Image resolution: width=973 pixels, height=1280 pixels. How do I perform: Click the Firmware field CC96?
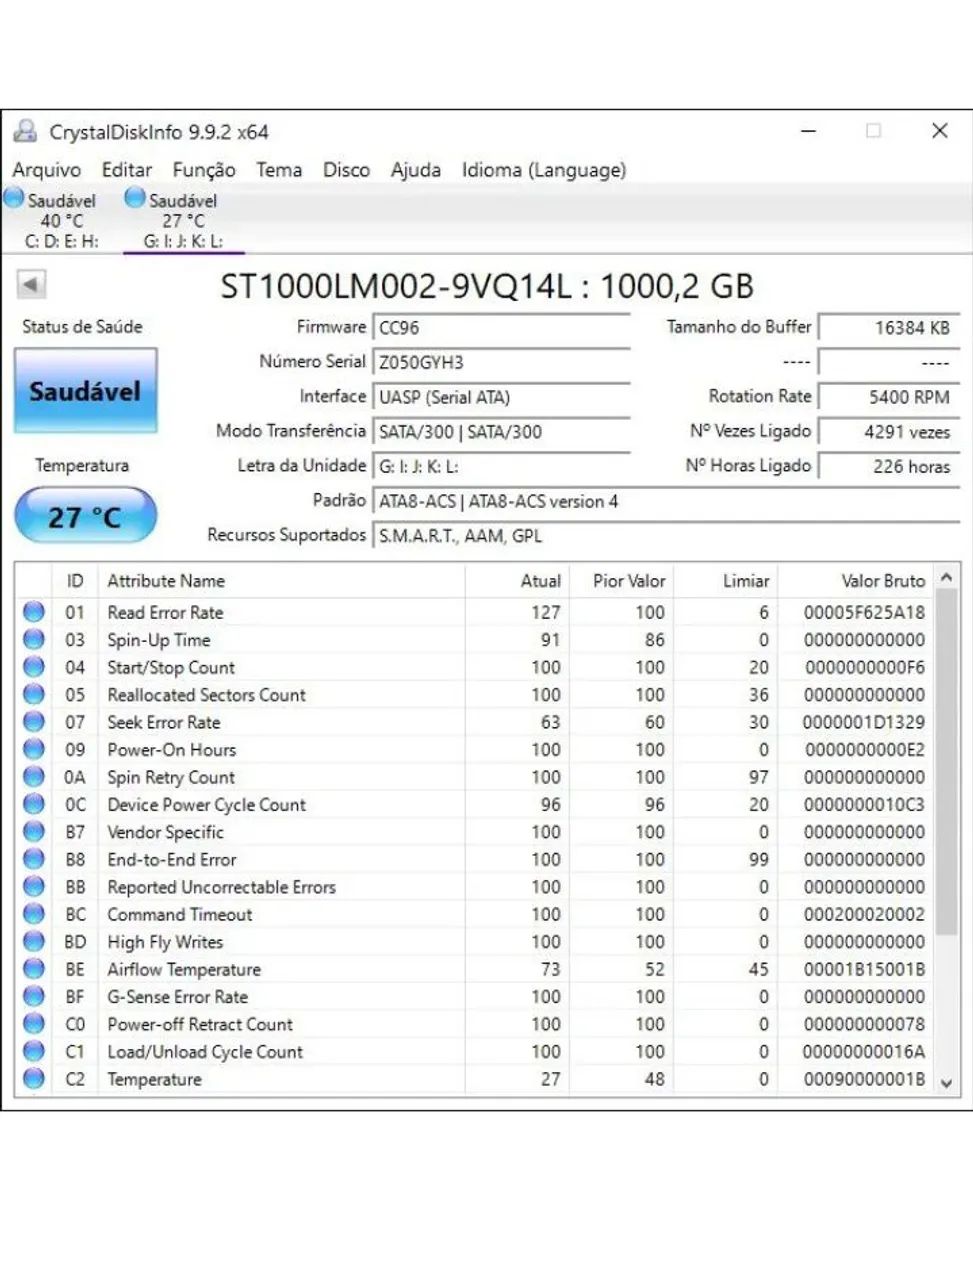tap(501, 328)
